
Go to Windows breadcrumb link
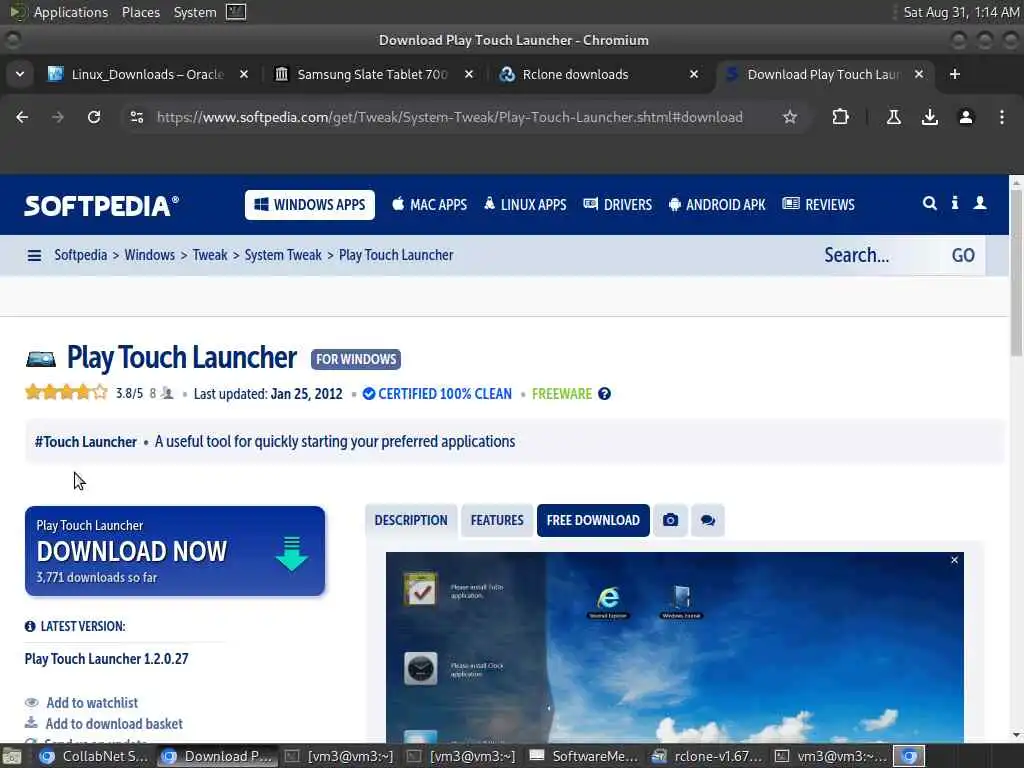tap(150, 255)
